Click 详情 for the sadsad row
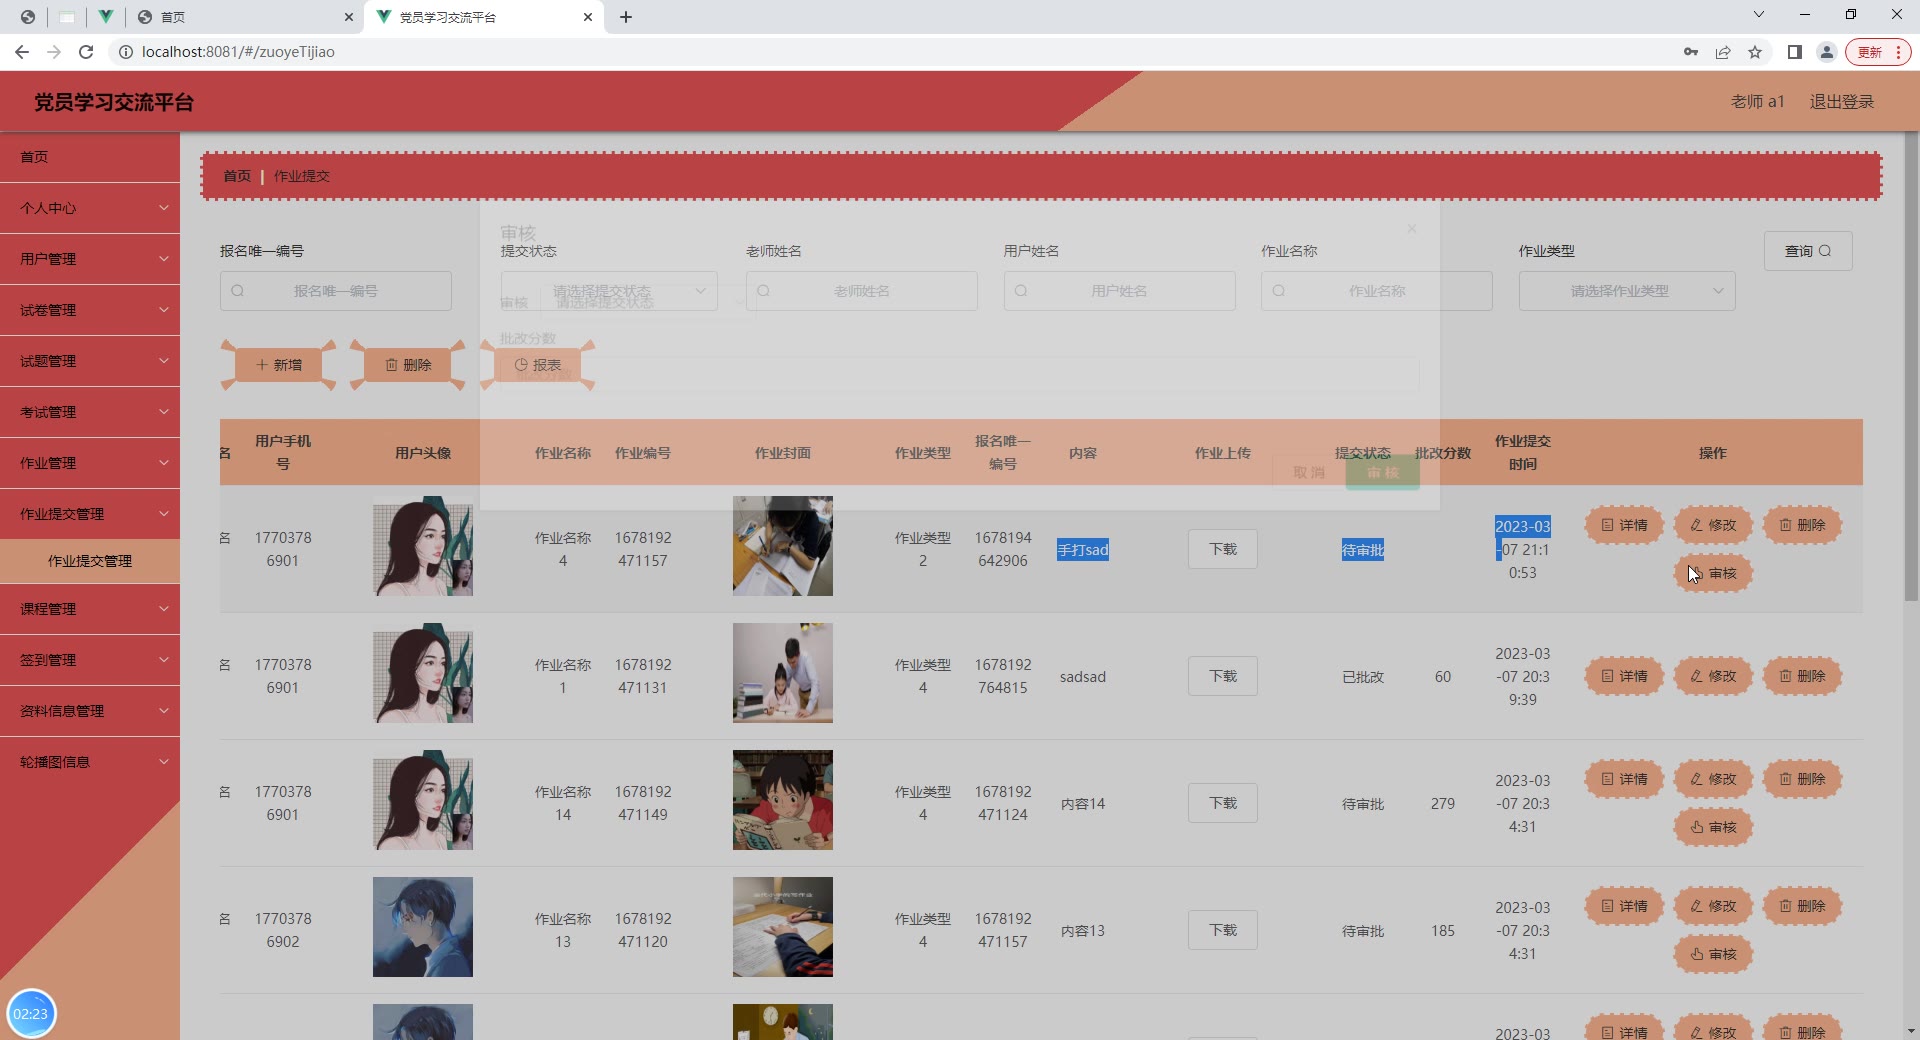The height and width of the screenshot is (1040, 1920). (x=1624, y=676)
